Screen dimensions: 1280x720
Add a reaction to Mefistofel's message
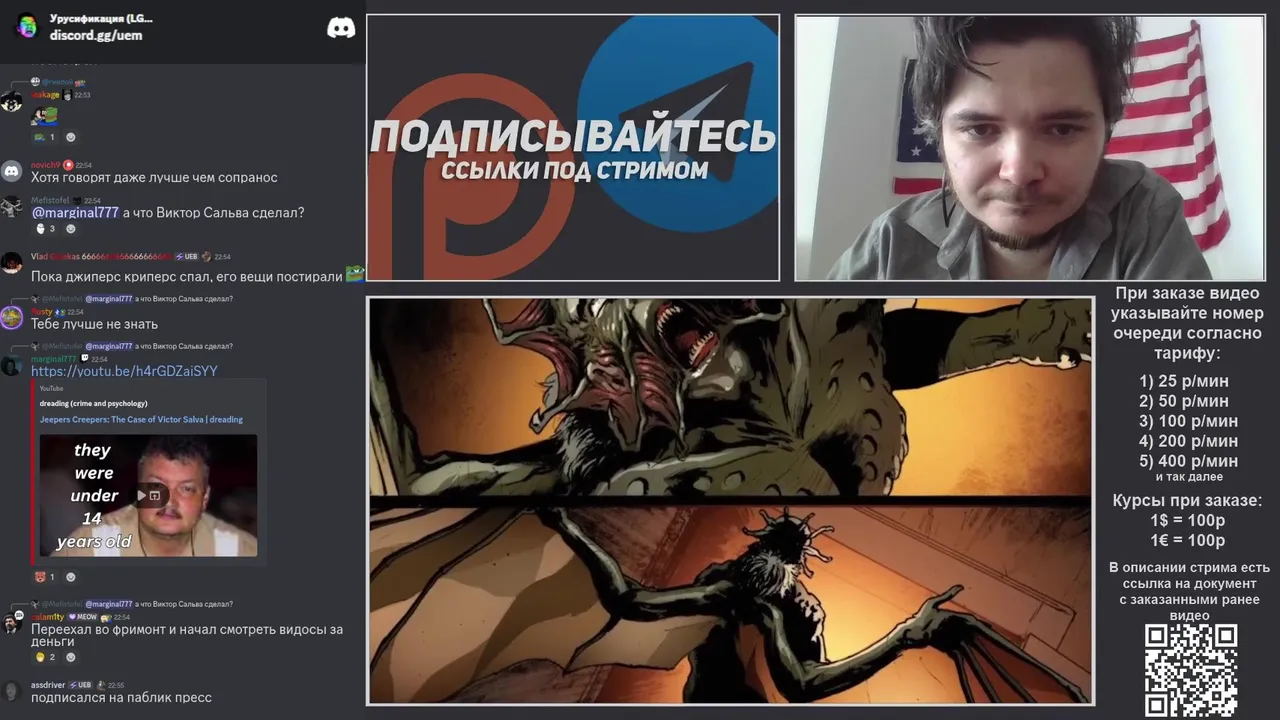70,229
